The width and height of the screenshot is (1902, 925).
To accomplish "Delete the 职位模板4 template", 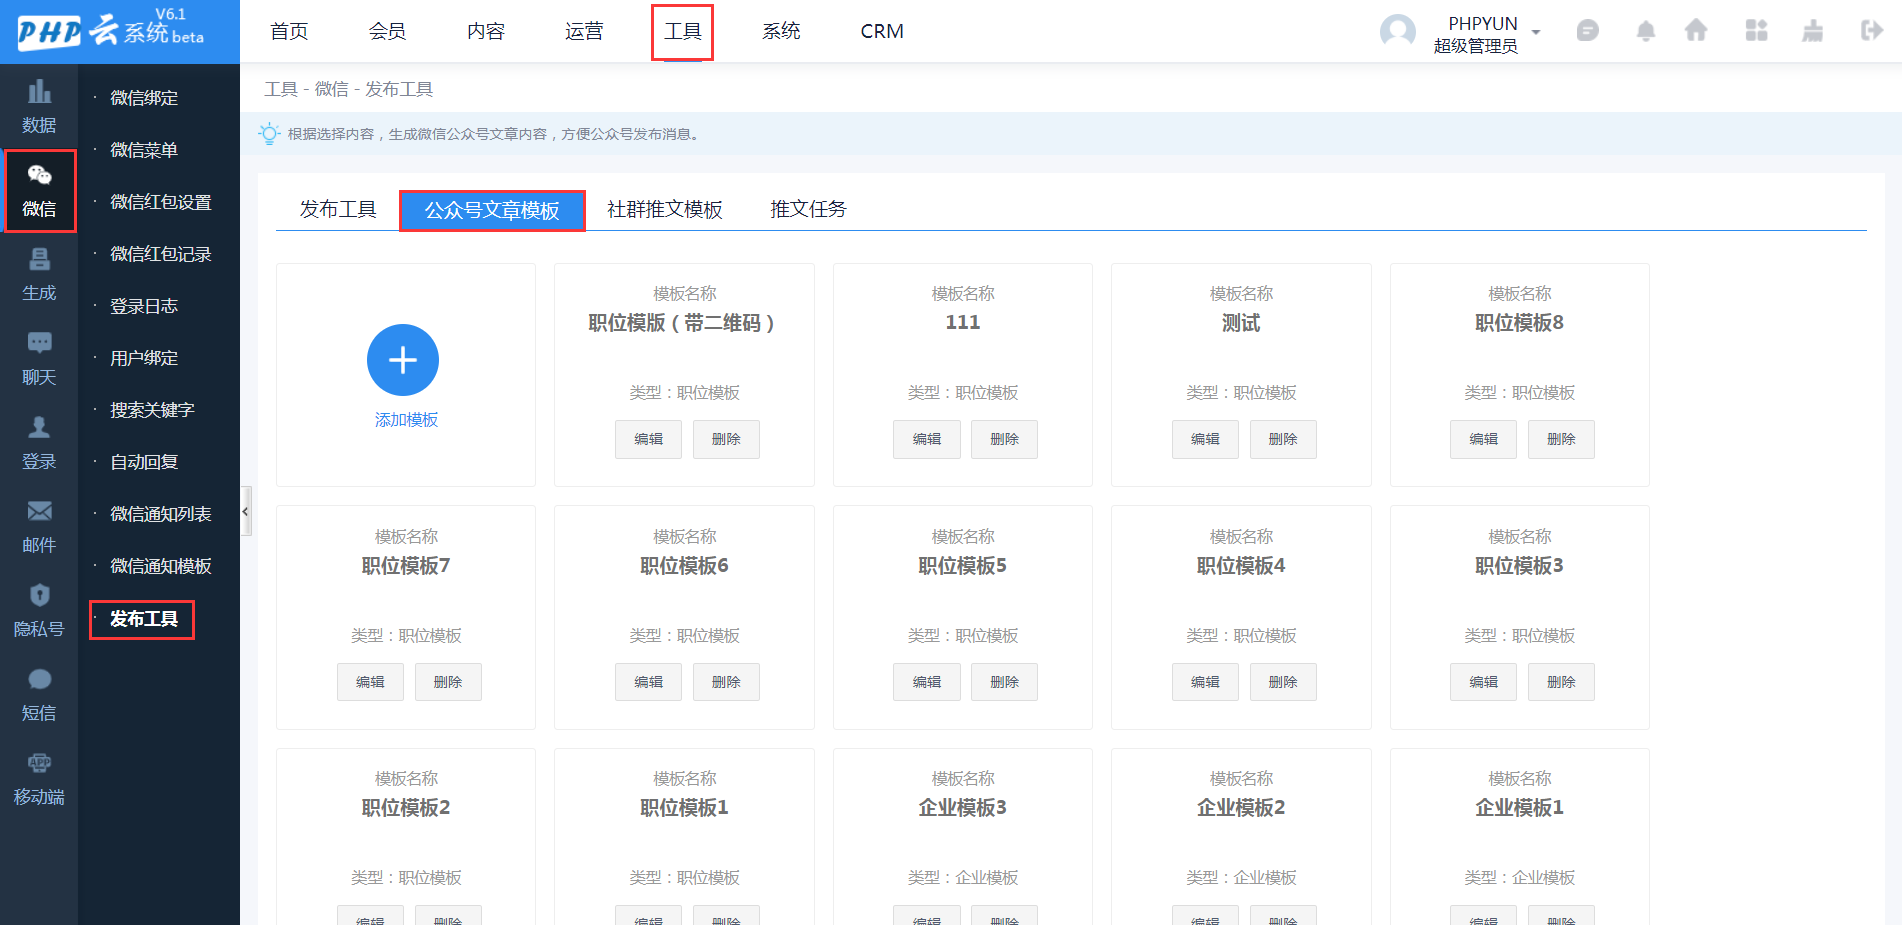I will point(1283,682).
